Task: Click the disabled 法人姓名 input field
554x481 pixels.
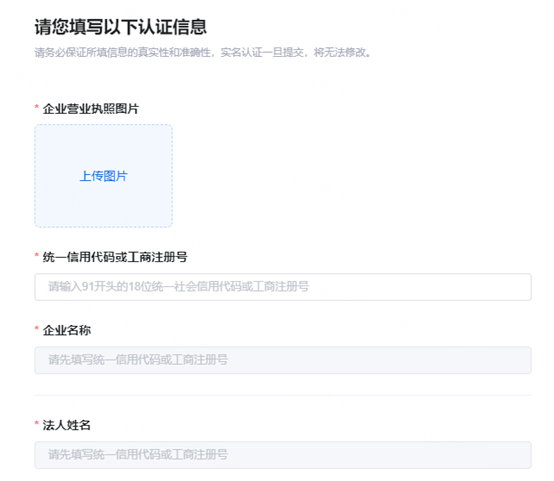Action: (283, 455)
